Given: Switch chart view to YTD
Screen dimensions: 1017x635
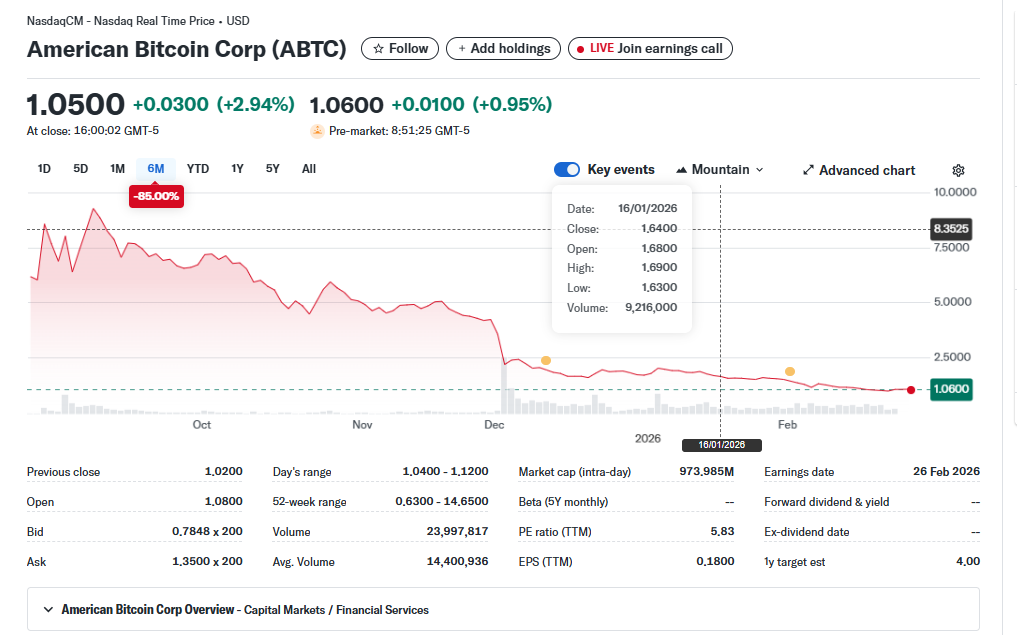Looking at the screenshot, I should (197, 168).
